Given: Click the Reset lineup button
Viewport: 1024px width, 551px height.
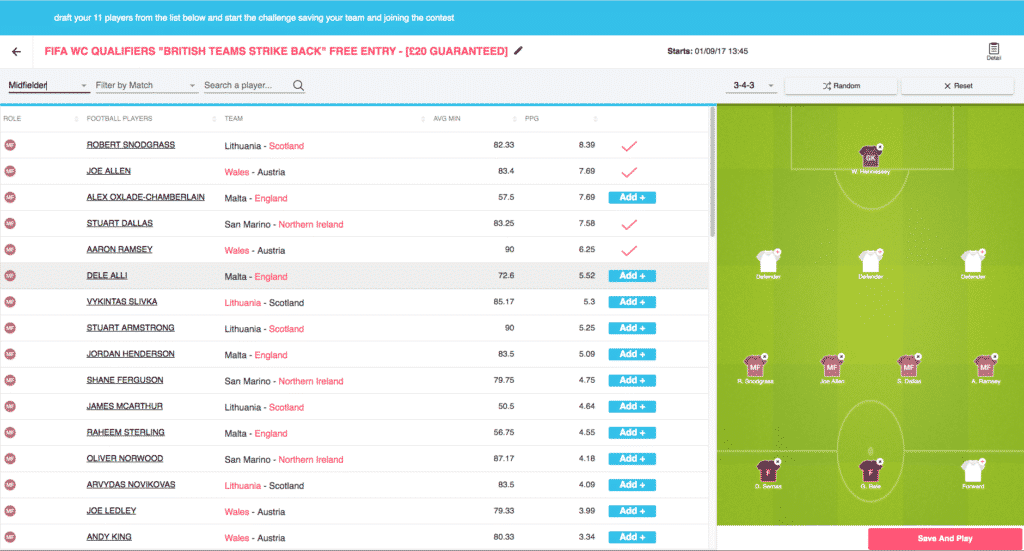Looking at the screenshot, I should point(958,86).
